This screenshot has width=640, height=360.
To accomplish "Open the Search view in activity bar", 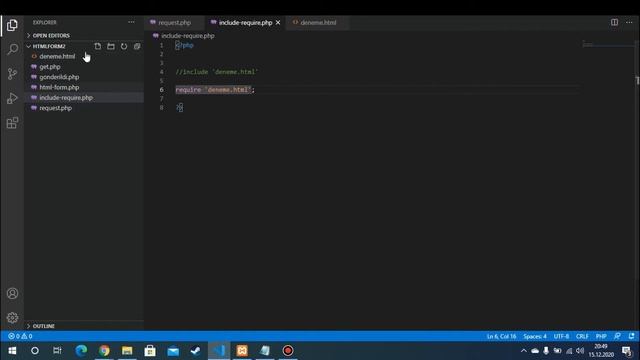I will click(12, 49).
